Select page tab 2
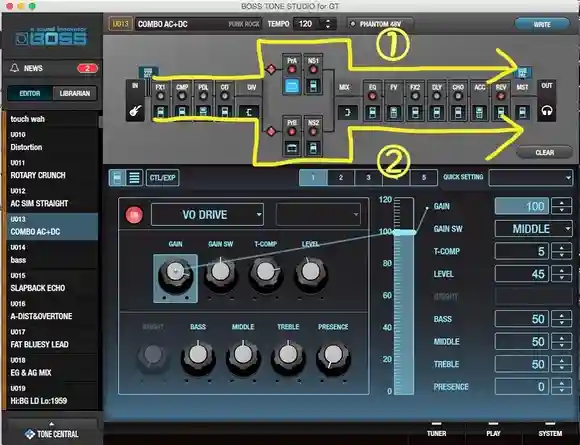Viewport: 580px width, 445px height. (x=341, y=178)
